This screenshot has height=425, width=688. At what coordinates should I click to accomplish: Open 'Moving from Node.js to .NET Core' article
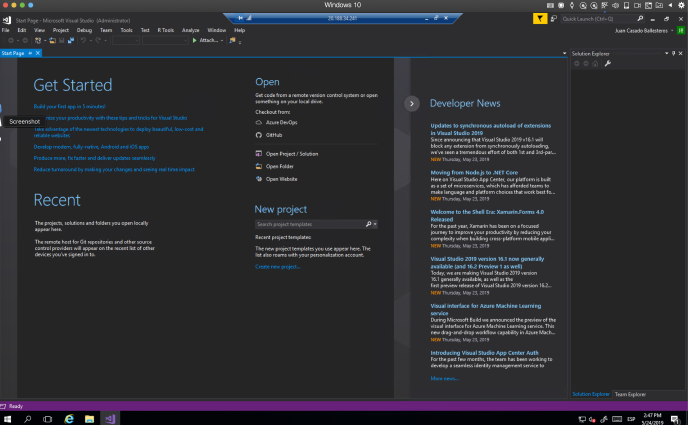point(474,173)
